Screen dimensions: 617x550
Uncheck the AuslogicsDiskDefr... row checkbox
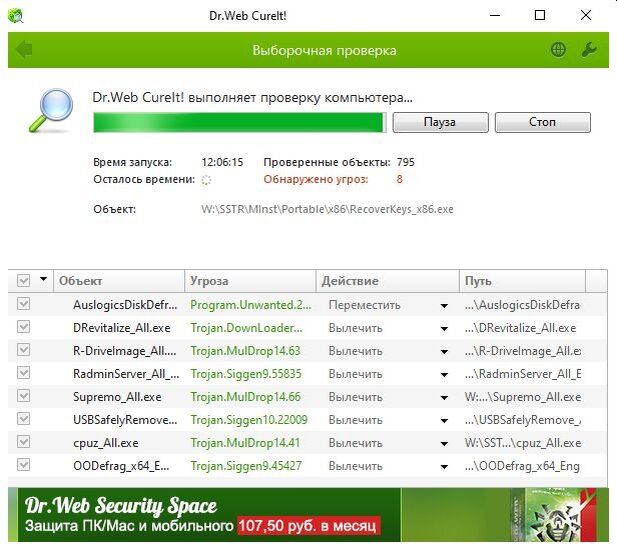pyautogui.click(x=24, y=304)
